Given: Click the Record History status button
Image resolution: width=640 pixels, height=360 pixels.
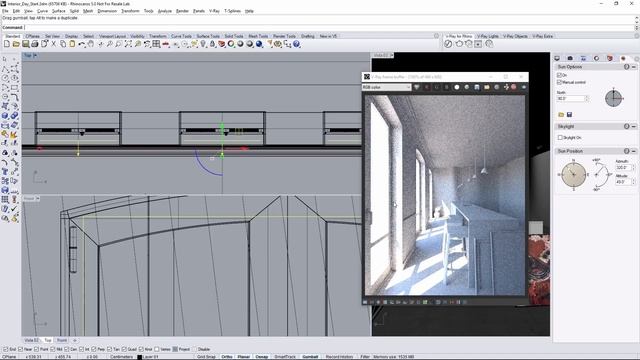Looking at the screenshot, I should (x=339, y=357).
